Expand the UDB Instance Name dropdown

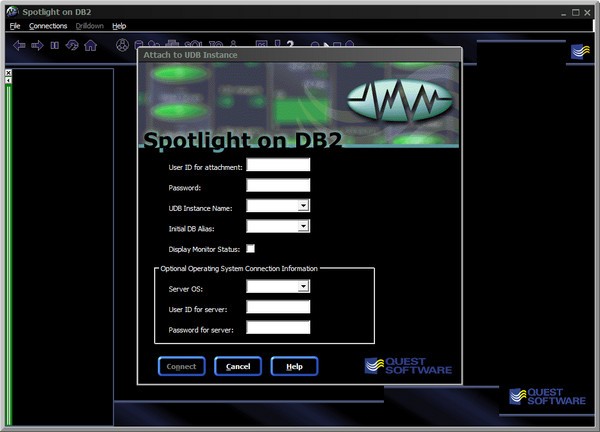(303, 207)
